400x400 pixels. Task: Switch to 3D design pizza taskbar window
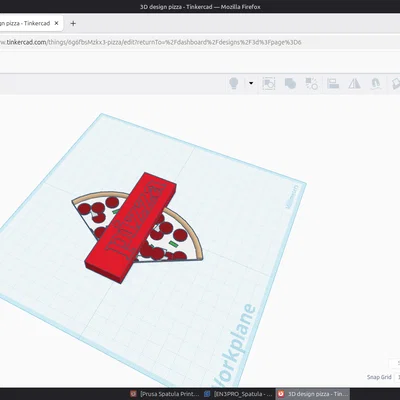click(313, 394)
